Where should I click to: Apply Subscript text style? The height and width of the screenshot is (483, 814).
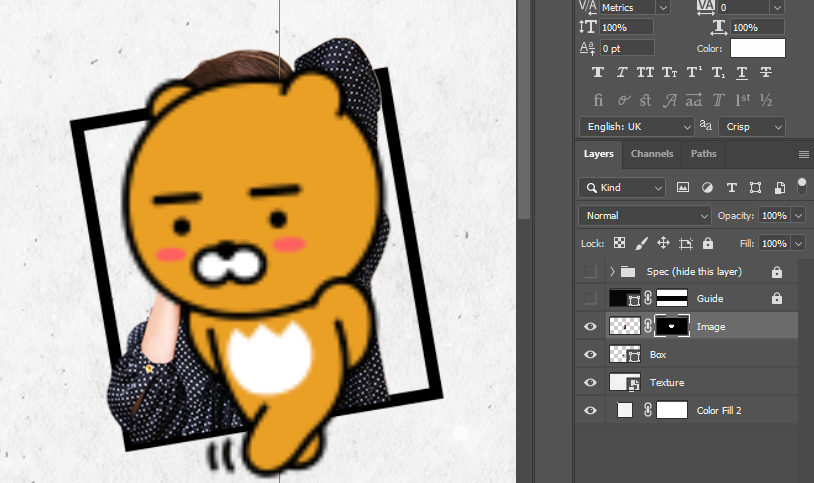coord(718,73)
